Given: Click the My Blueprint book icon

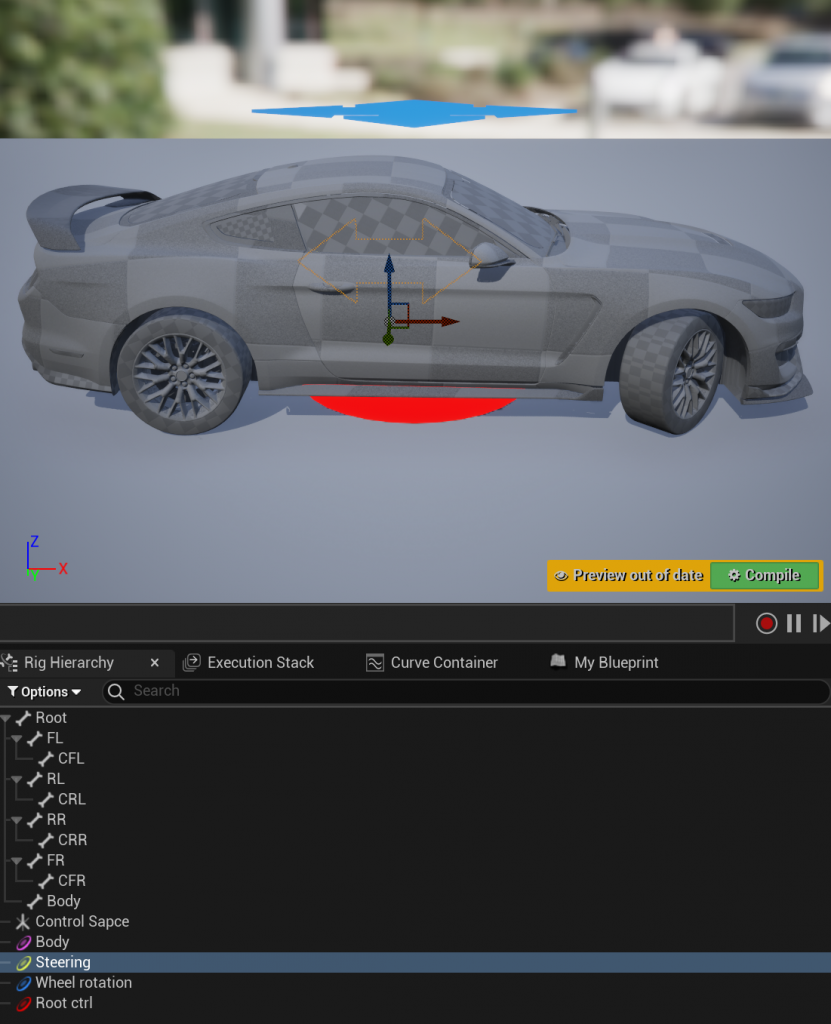Looking at the screenshot, I should [x=558, y=662].
